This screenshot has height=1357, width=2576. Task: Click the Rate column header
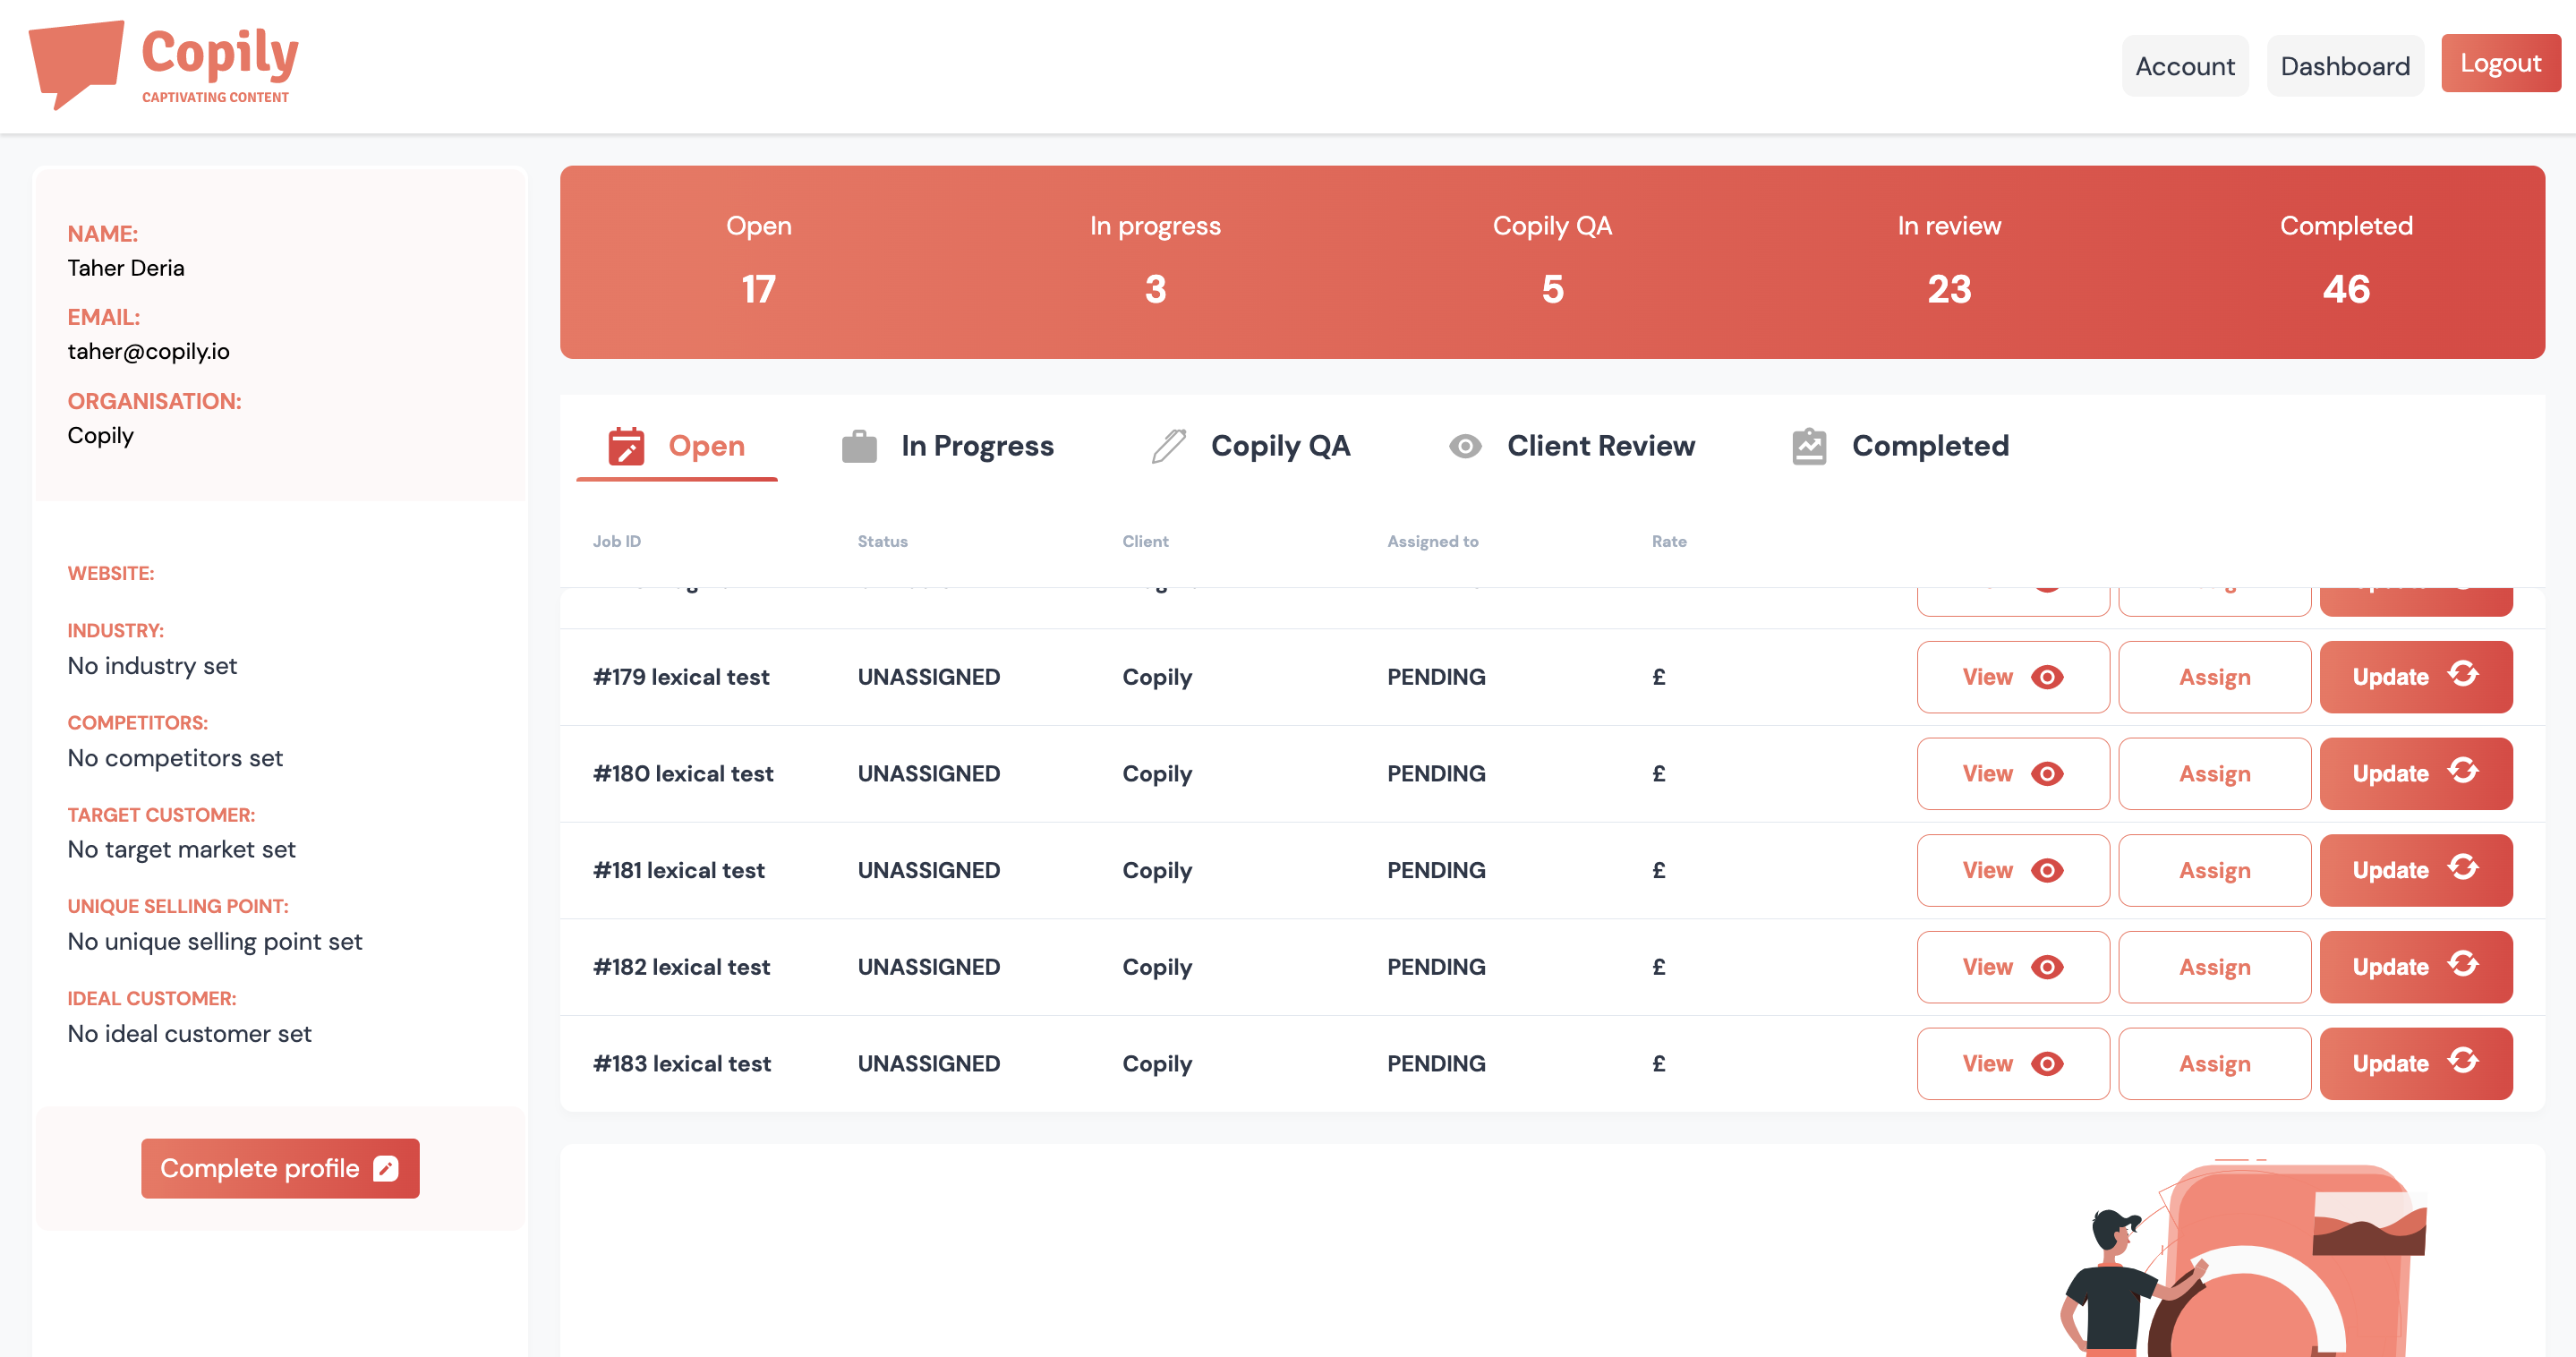point(1669,541)
